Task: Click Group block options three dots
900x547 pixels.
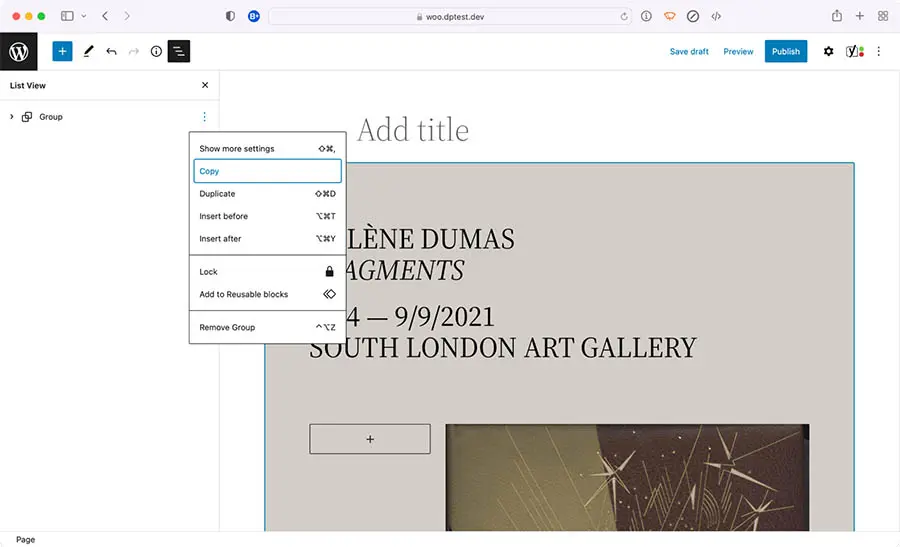Action: [x=204, y=117]
